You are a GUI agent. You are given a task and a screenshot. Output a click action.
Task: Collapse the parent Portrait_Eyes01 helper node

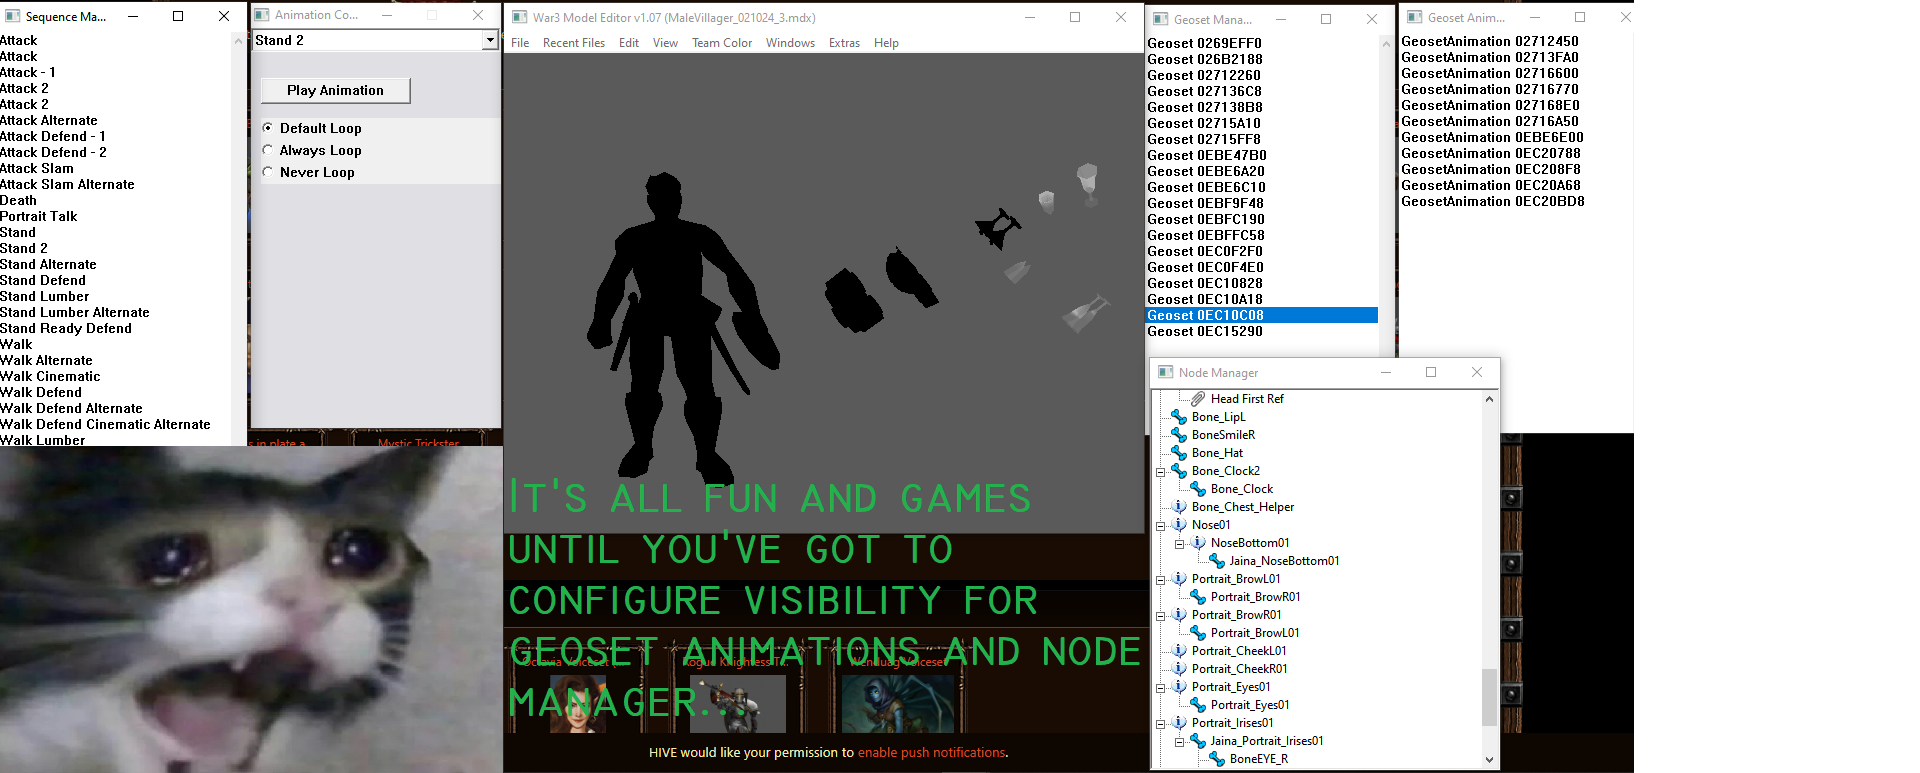pyautogui.click(x=1161, y=687)
